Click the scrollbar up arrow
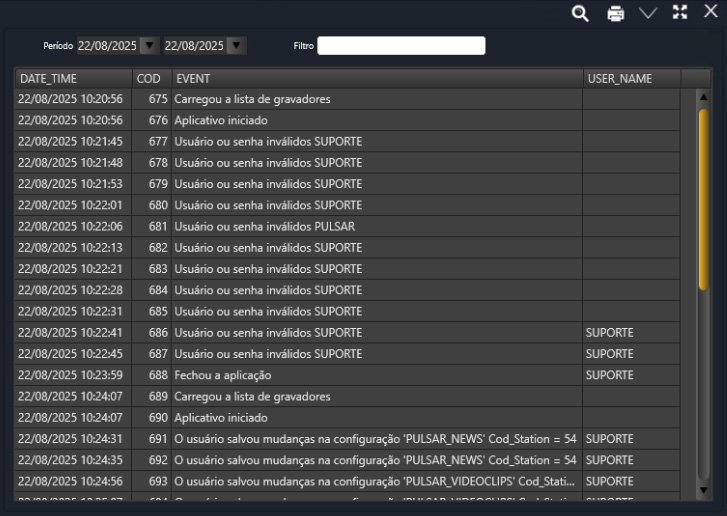 tap(703, 97)
